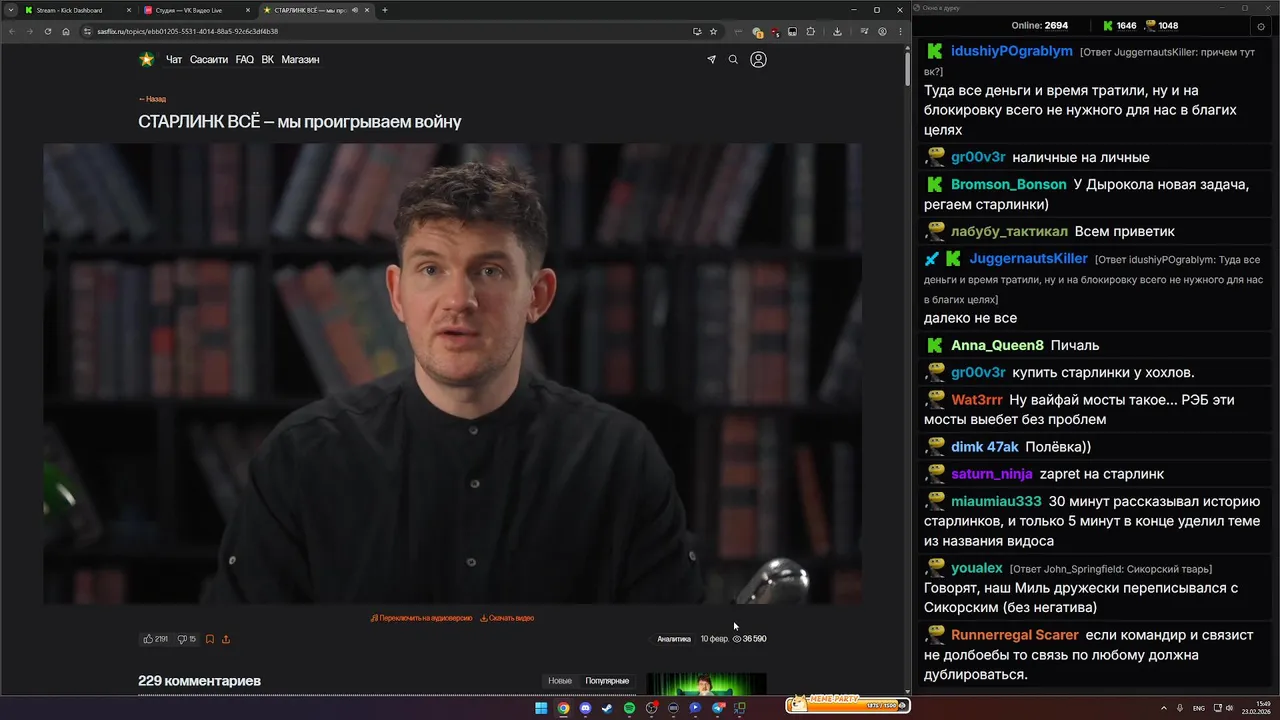1280x720 pixels.
Task: Click username Bromson_Bonson in chat
Action: [1009, 185]
